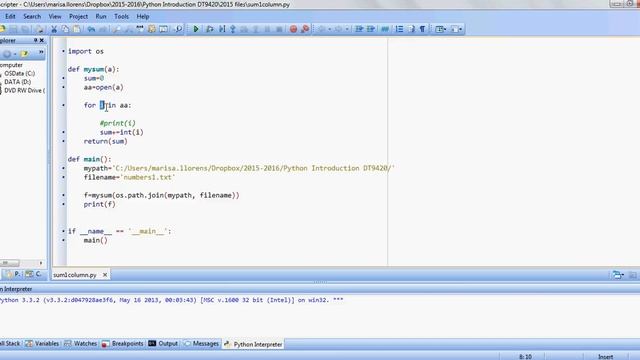
Task: Click the Paste clipboard icon
Action: (x=77, y=29)
